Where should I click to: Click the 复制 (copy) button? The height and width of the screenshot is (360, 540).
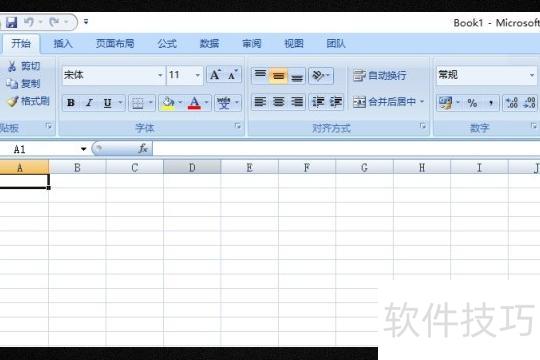click(23, 83)
